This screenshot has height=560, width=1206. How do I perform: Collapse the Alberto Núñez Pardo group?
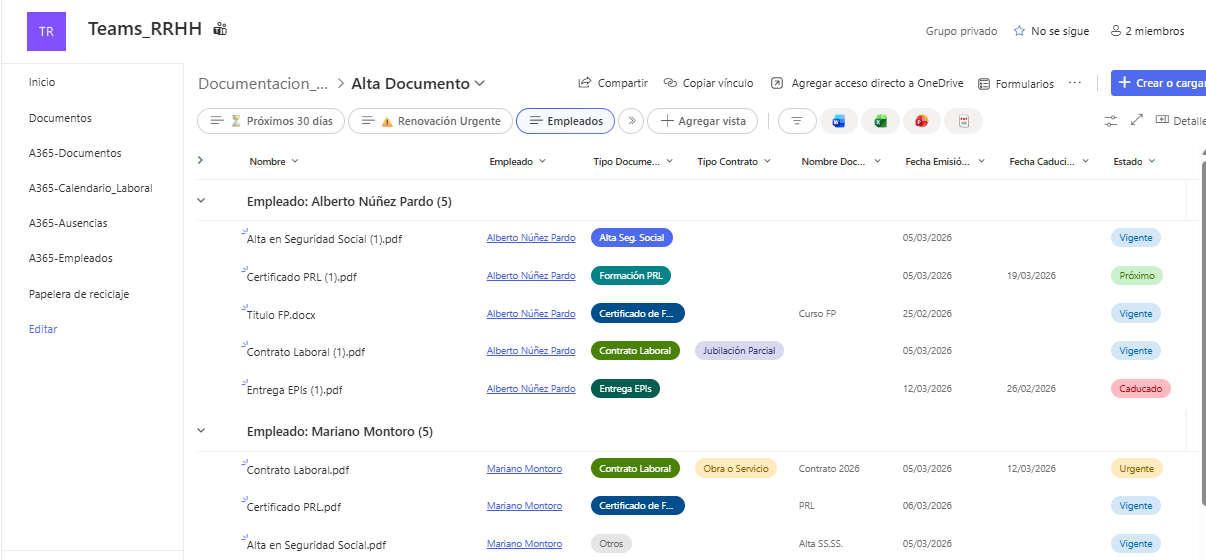pos(201,201)
